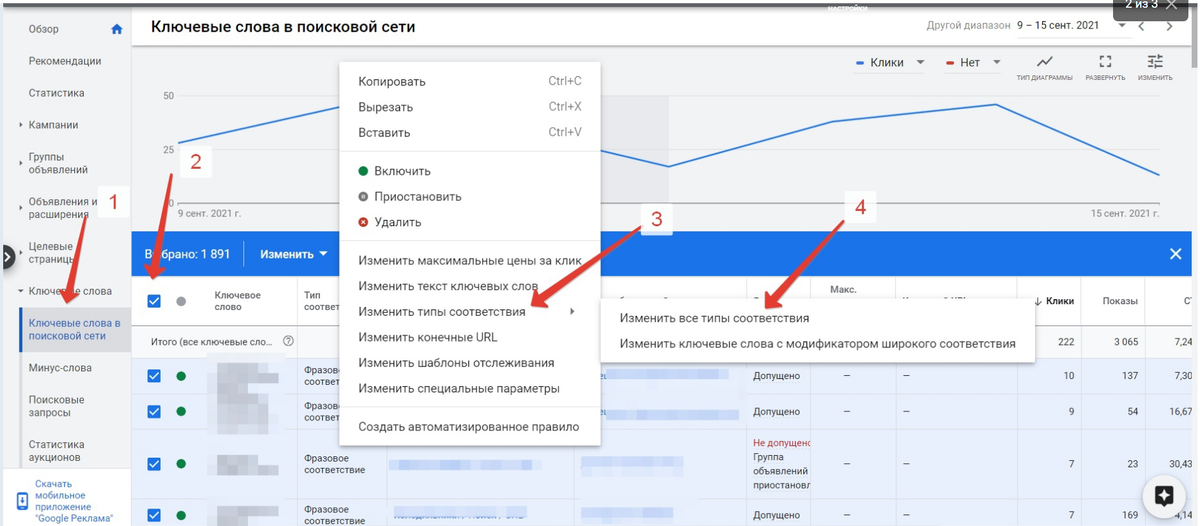Choose Вставить in context menu
1200x526 pixels.
point(469,132)
